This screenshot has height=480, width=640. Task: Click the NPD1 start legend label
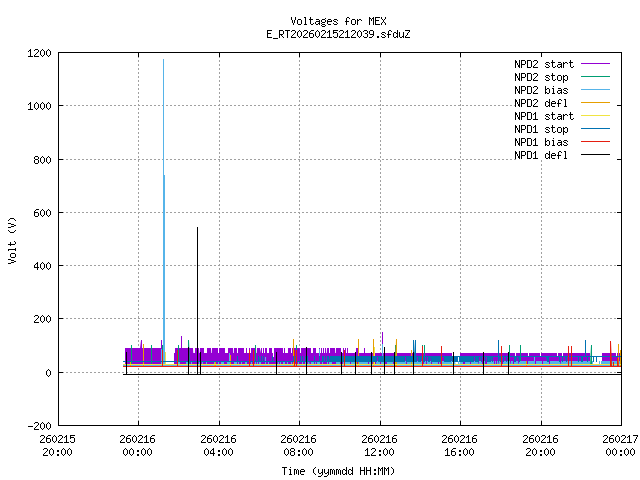544,116
